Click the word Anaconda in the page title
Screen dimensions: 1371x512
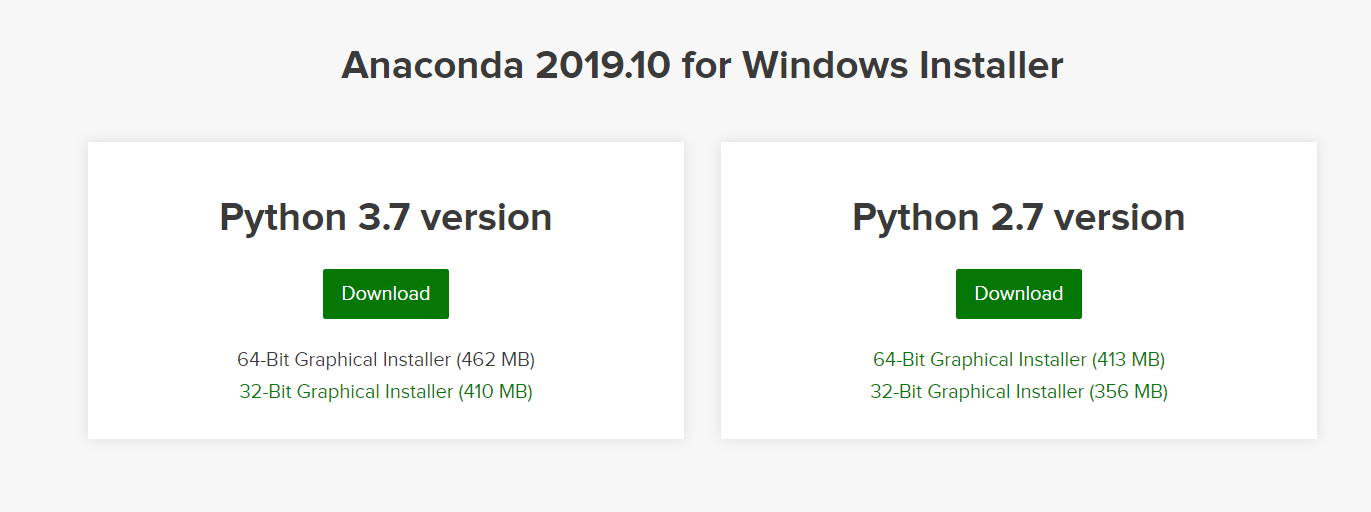click(x=433, y=66)
